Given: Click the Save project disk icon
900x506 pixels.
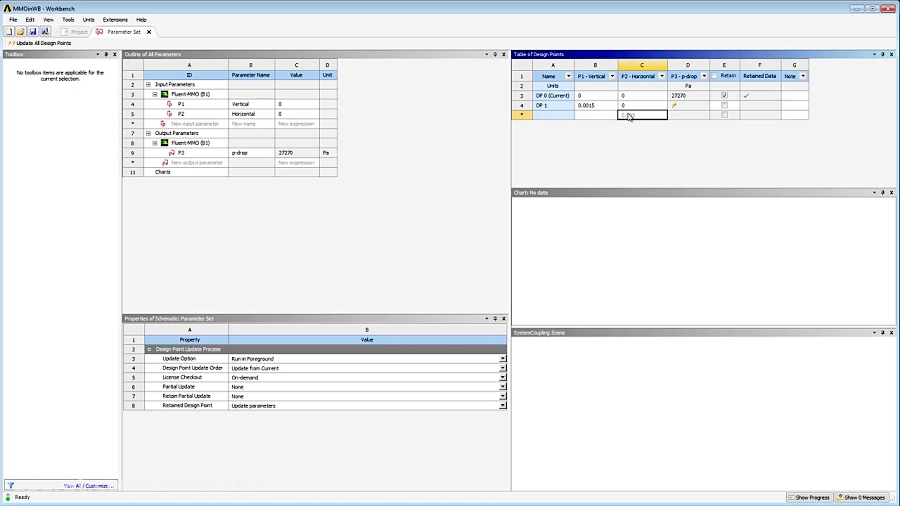Looking at the screenshot, I should point(32,31).
